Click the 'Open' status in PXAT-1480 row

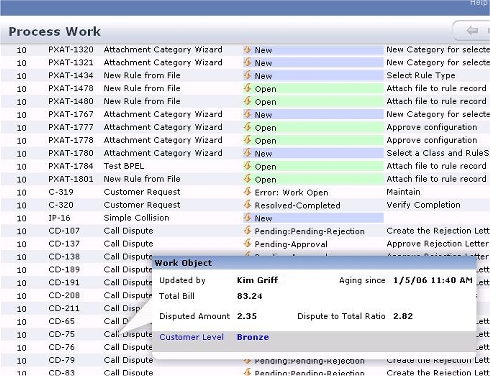click(265, 102)
